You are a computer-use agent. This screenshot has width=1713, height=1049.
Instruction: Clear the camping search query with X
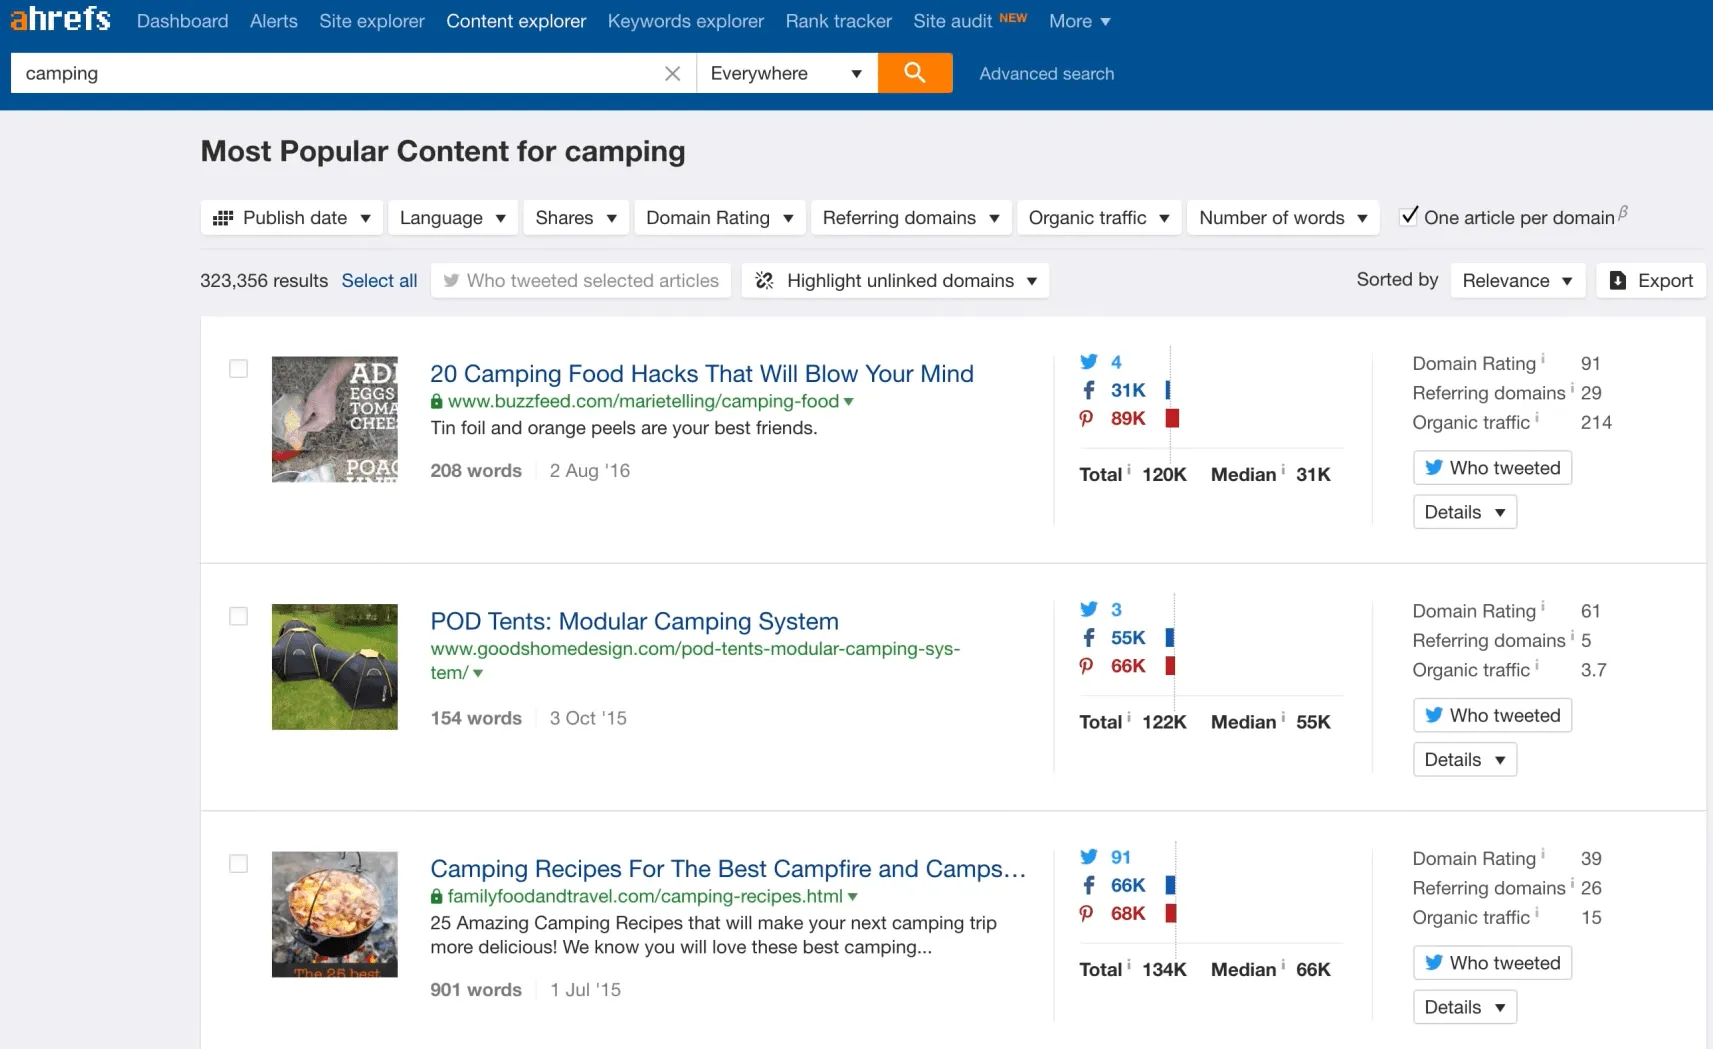tap(672, 73)
